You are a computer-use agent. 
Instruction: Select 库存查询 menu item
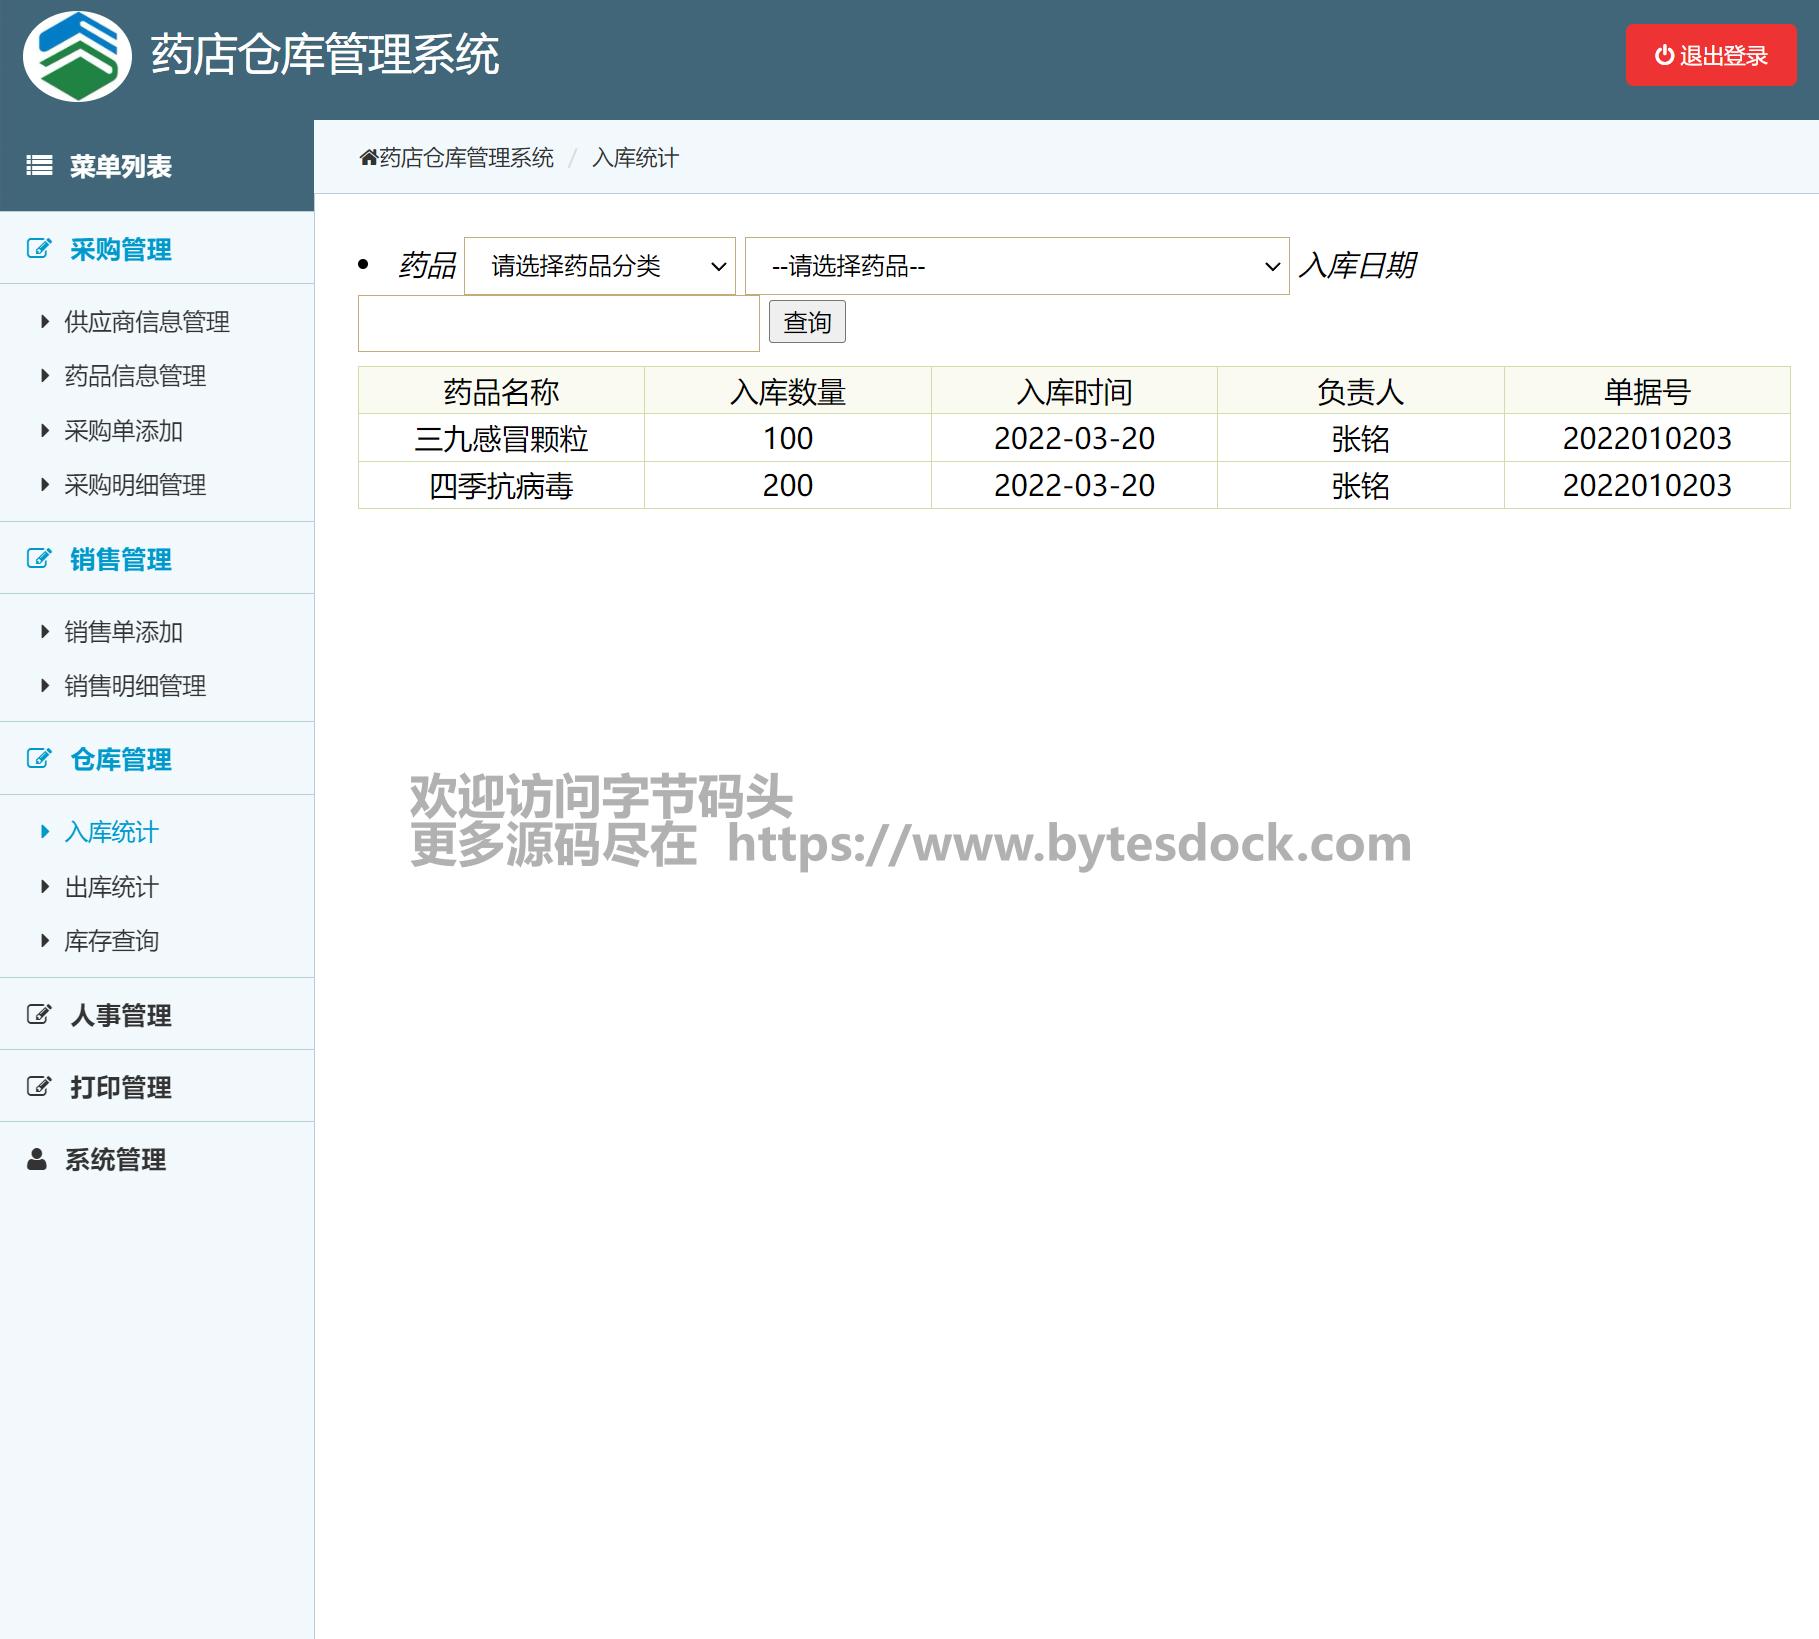coord(111,941)
